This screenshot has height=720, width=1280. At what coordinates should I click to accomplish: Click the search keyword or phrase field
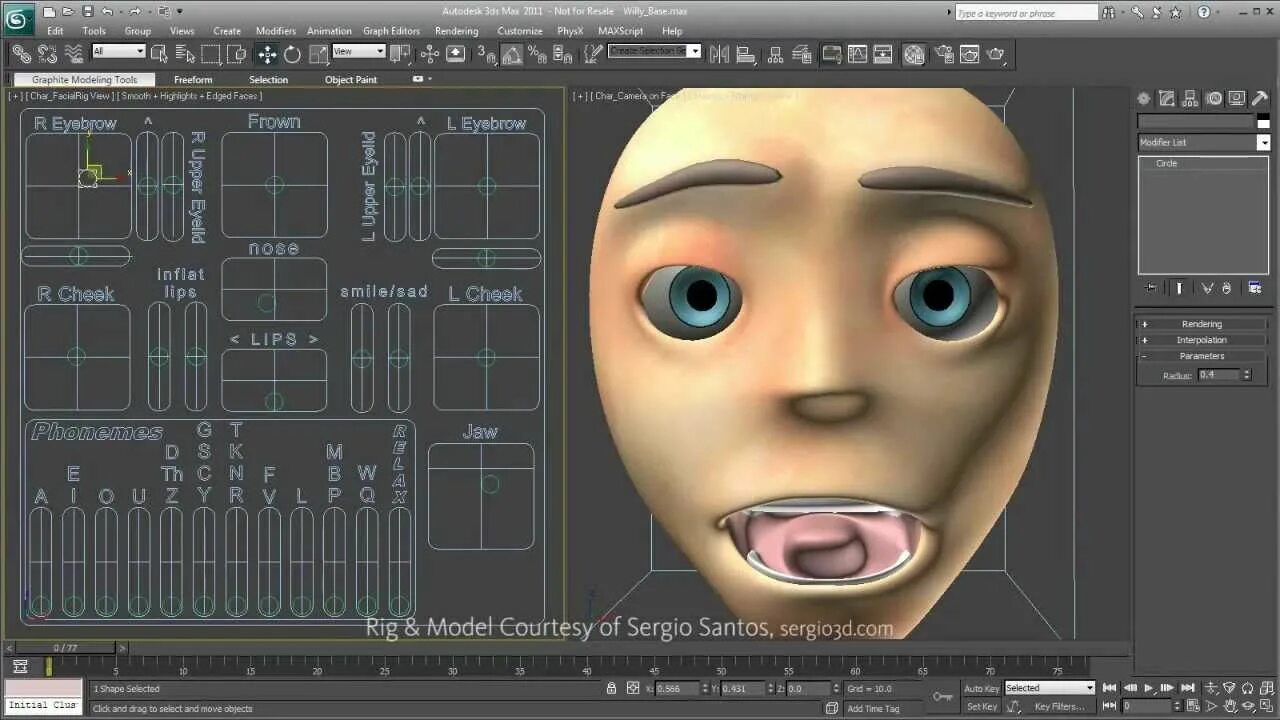click(x=1026, y=13)
